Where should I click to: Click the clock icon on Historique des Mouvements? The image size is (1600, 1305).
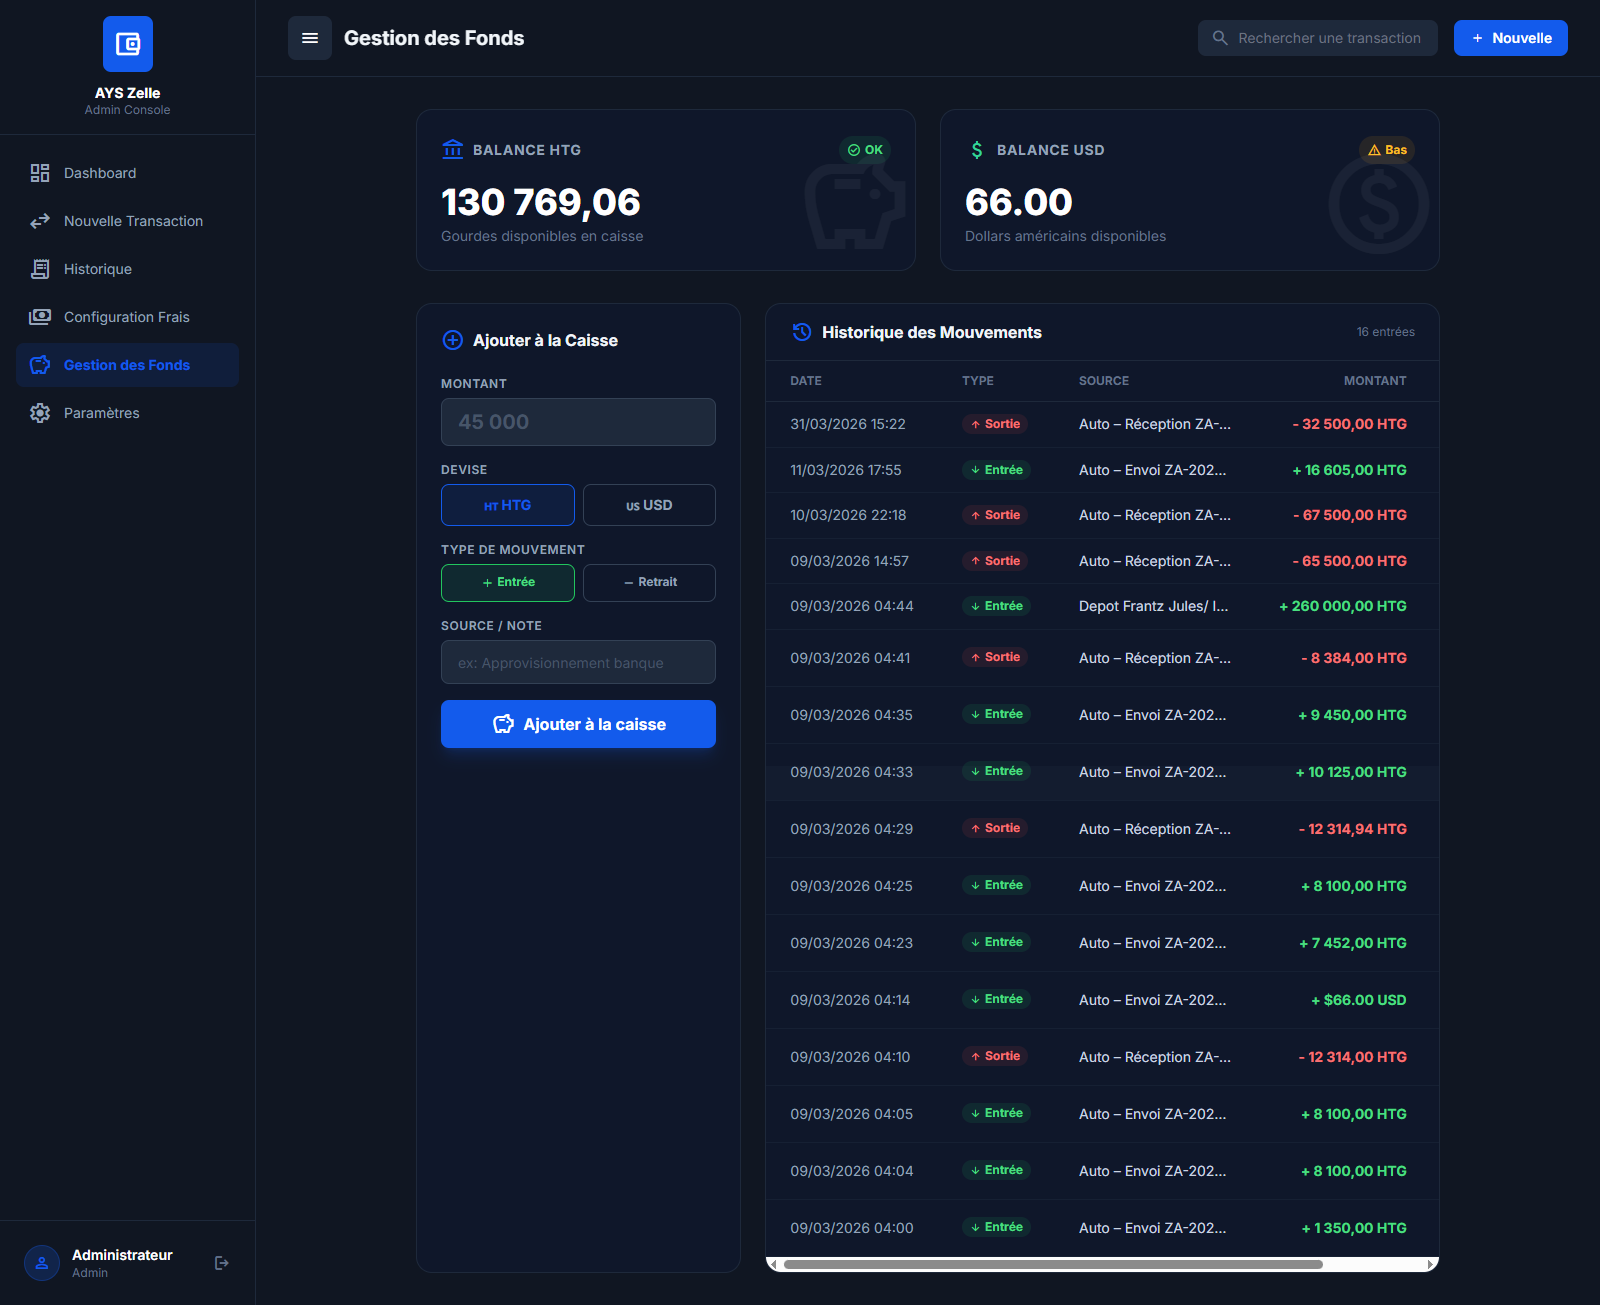800,332
